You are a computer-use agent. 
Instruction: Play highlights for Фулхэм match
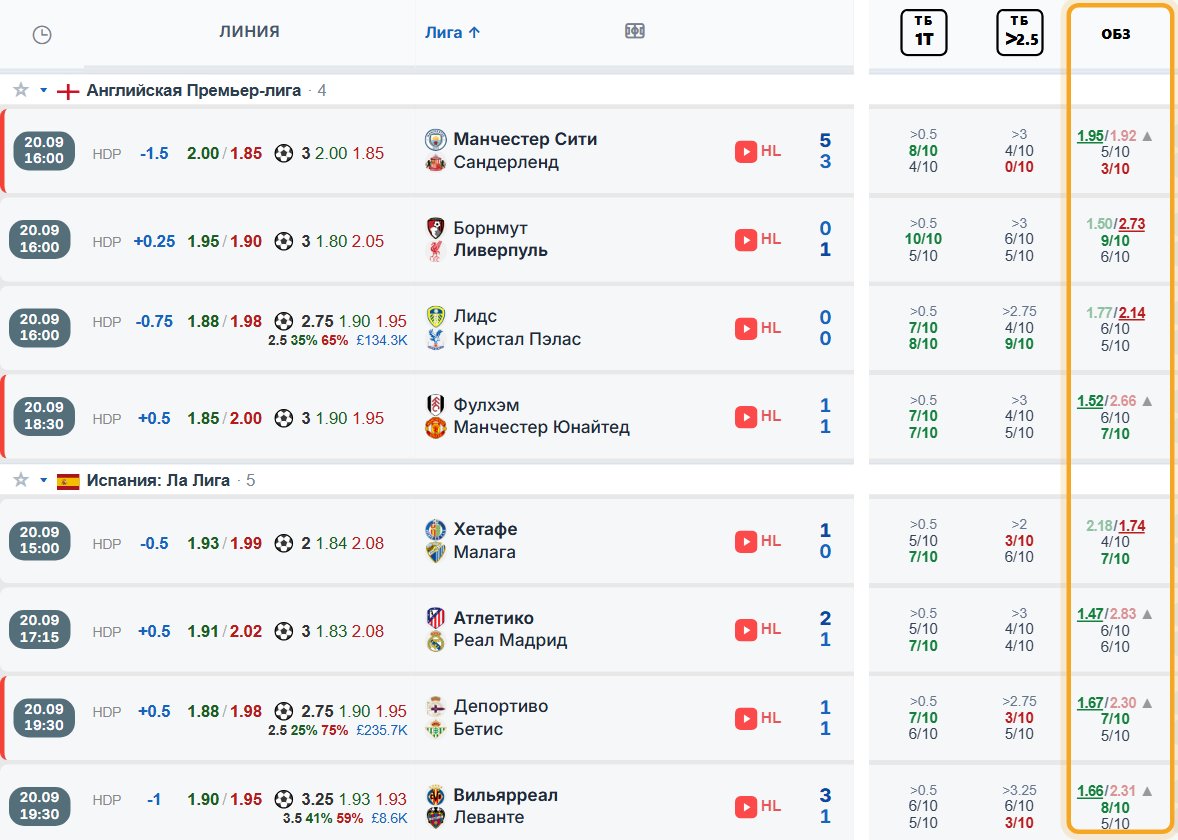pyautogui.click(x=758, y=416)
